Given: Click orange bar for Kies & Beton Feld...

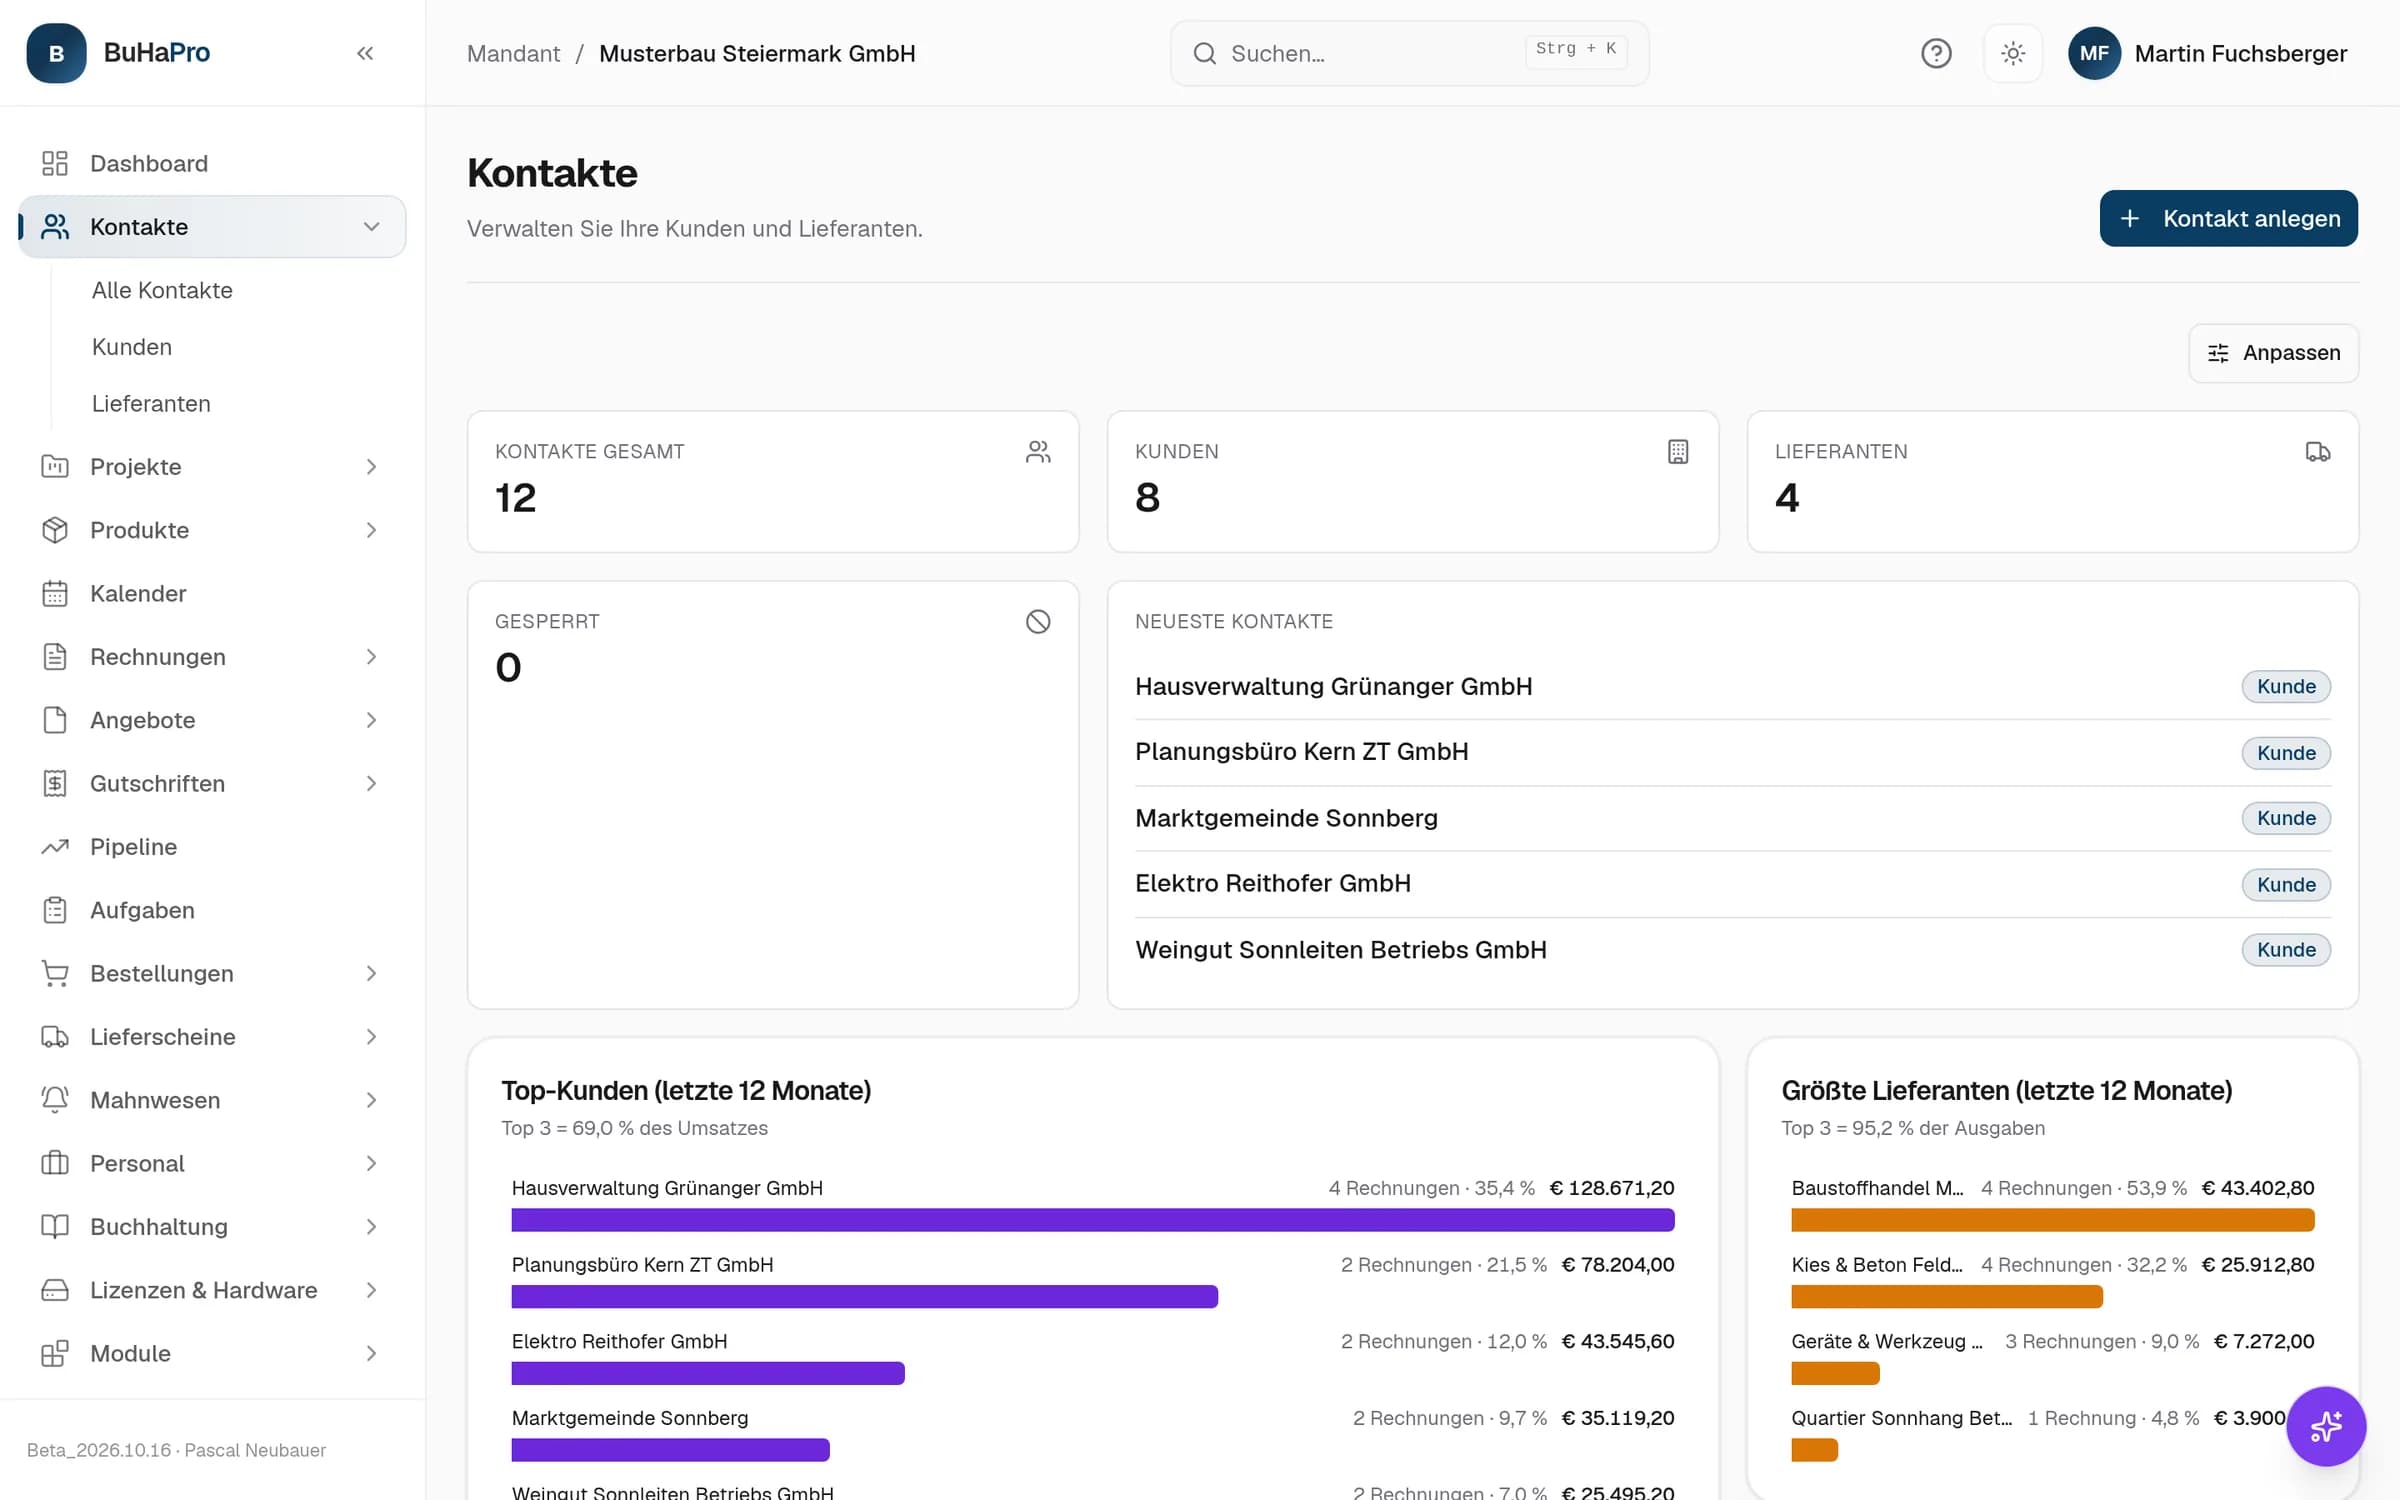Looking at the screenshot, I should click(x=1947, y=1297).
